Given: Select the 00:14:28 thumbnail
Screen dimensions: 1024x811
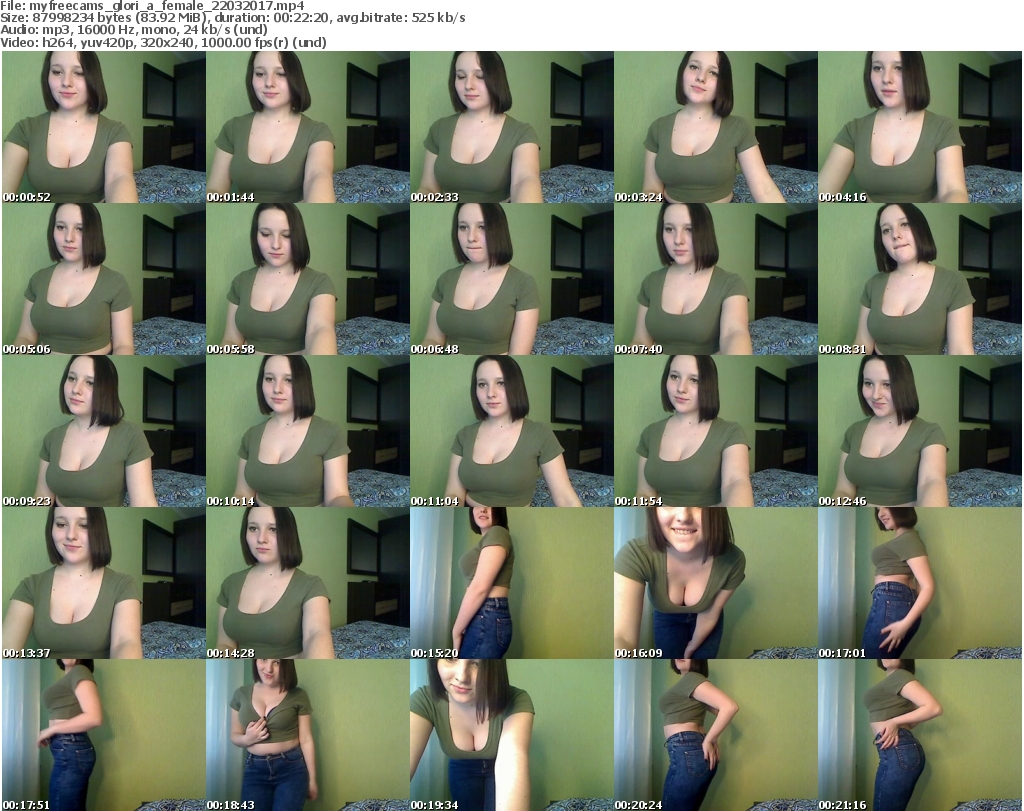Looking at the screenshot, I should pyautogui.click(x=308, y=583).
